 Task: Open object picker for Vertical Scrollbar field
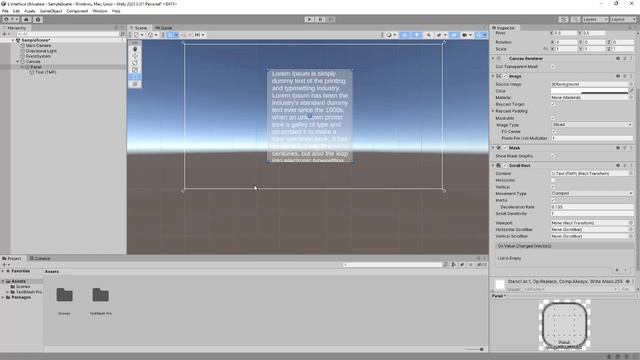(631, 236)
